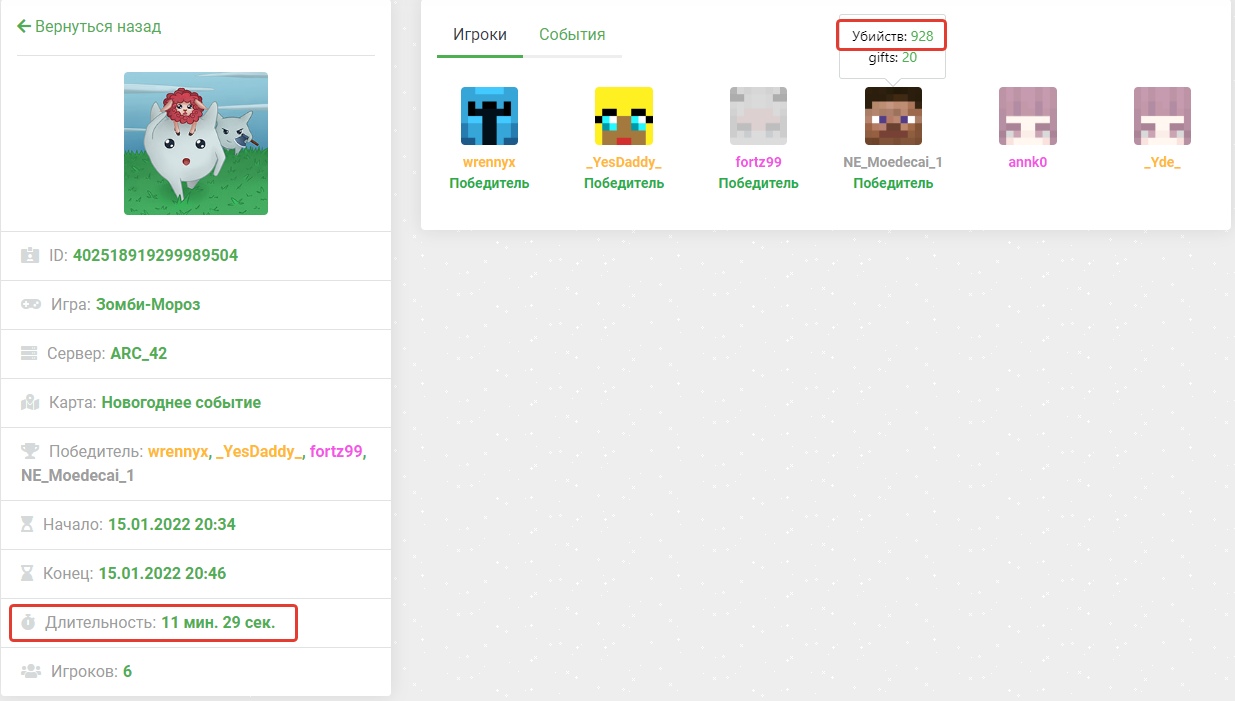Screen dimensions: 1235x701
Task: Click wrennyx's blue knight avatar
Action: tap(489, 115)
